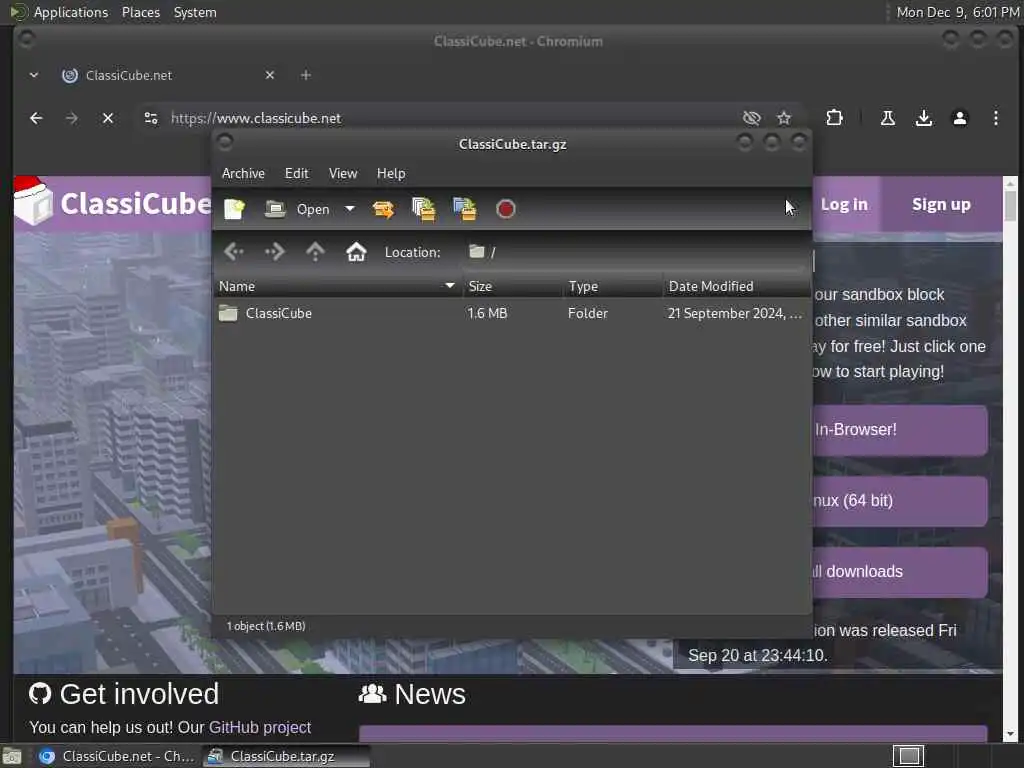Click the clock Mon Dec 9 in panel
Viewport: 1024px width, 768px height.
point(958,12)
